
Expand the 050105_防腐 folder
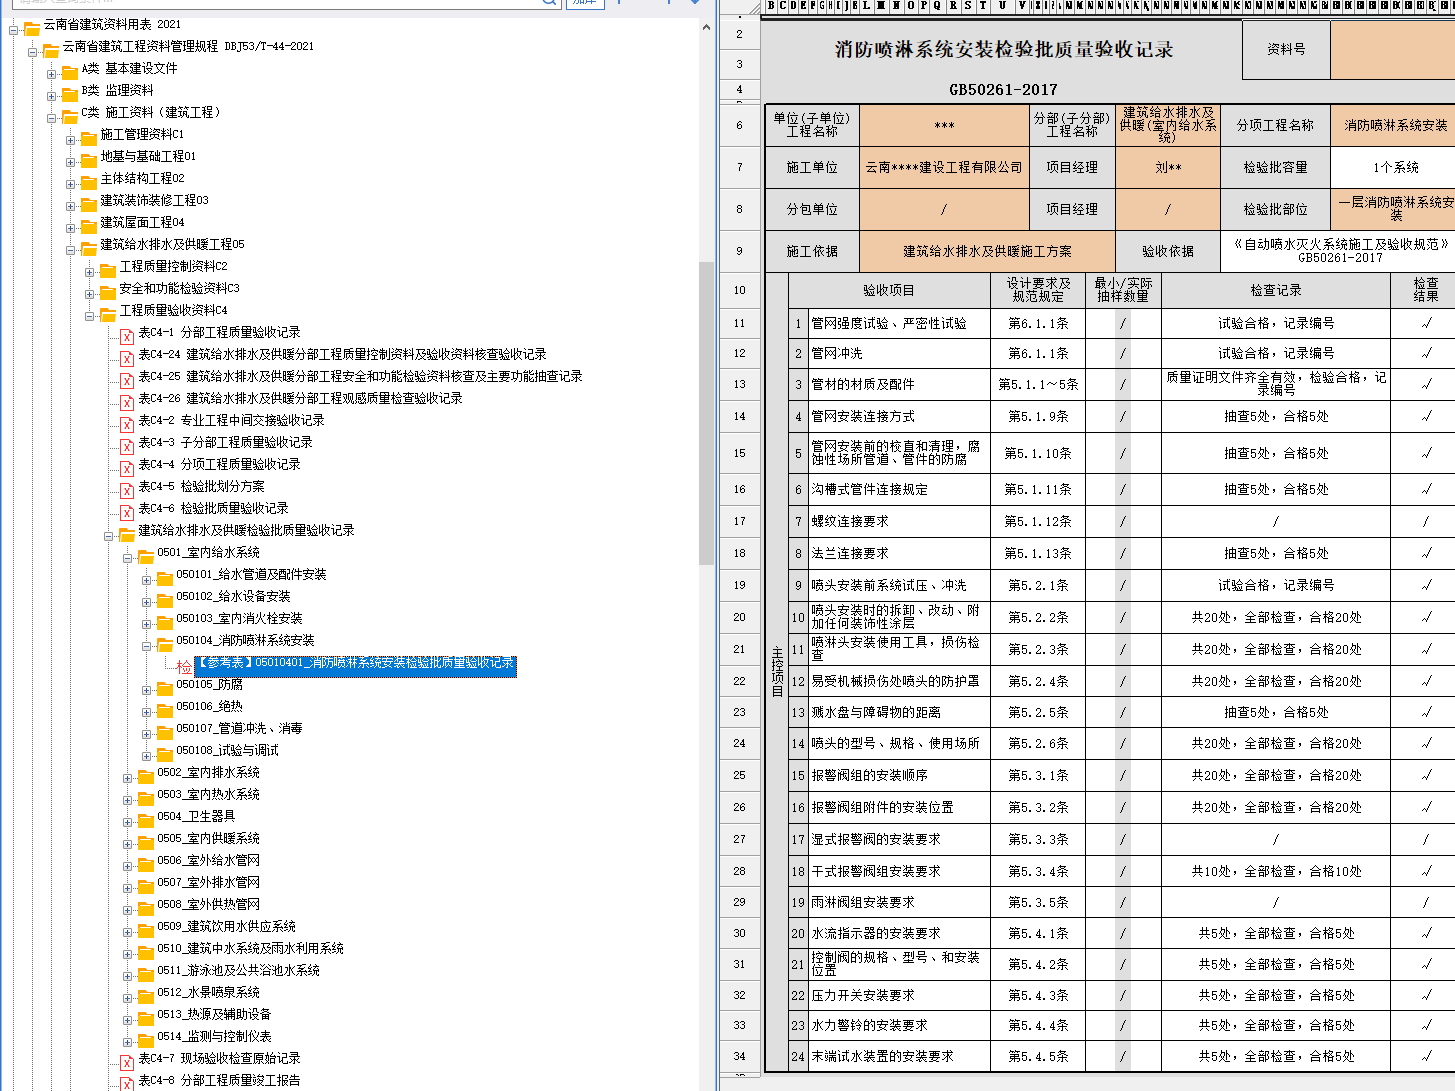147,689
